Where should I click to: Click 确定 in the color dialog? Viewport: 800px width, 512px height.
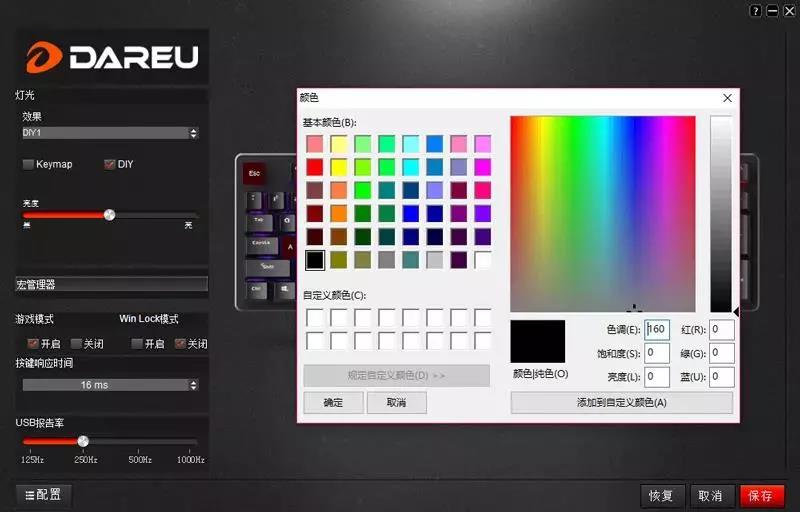pyautogui.click(x=333, y=403)
